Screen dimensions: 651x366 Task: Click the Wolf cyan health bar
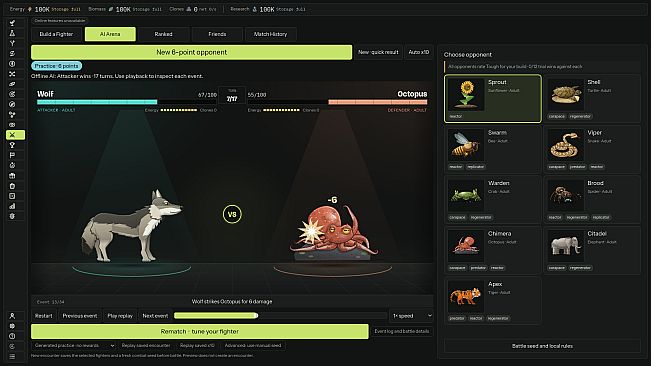pos(97,102)
